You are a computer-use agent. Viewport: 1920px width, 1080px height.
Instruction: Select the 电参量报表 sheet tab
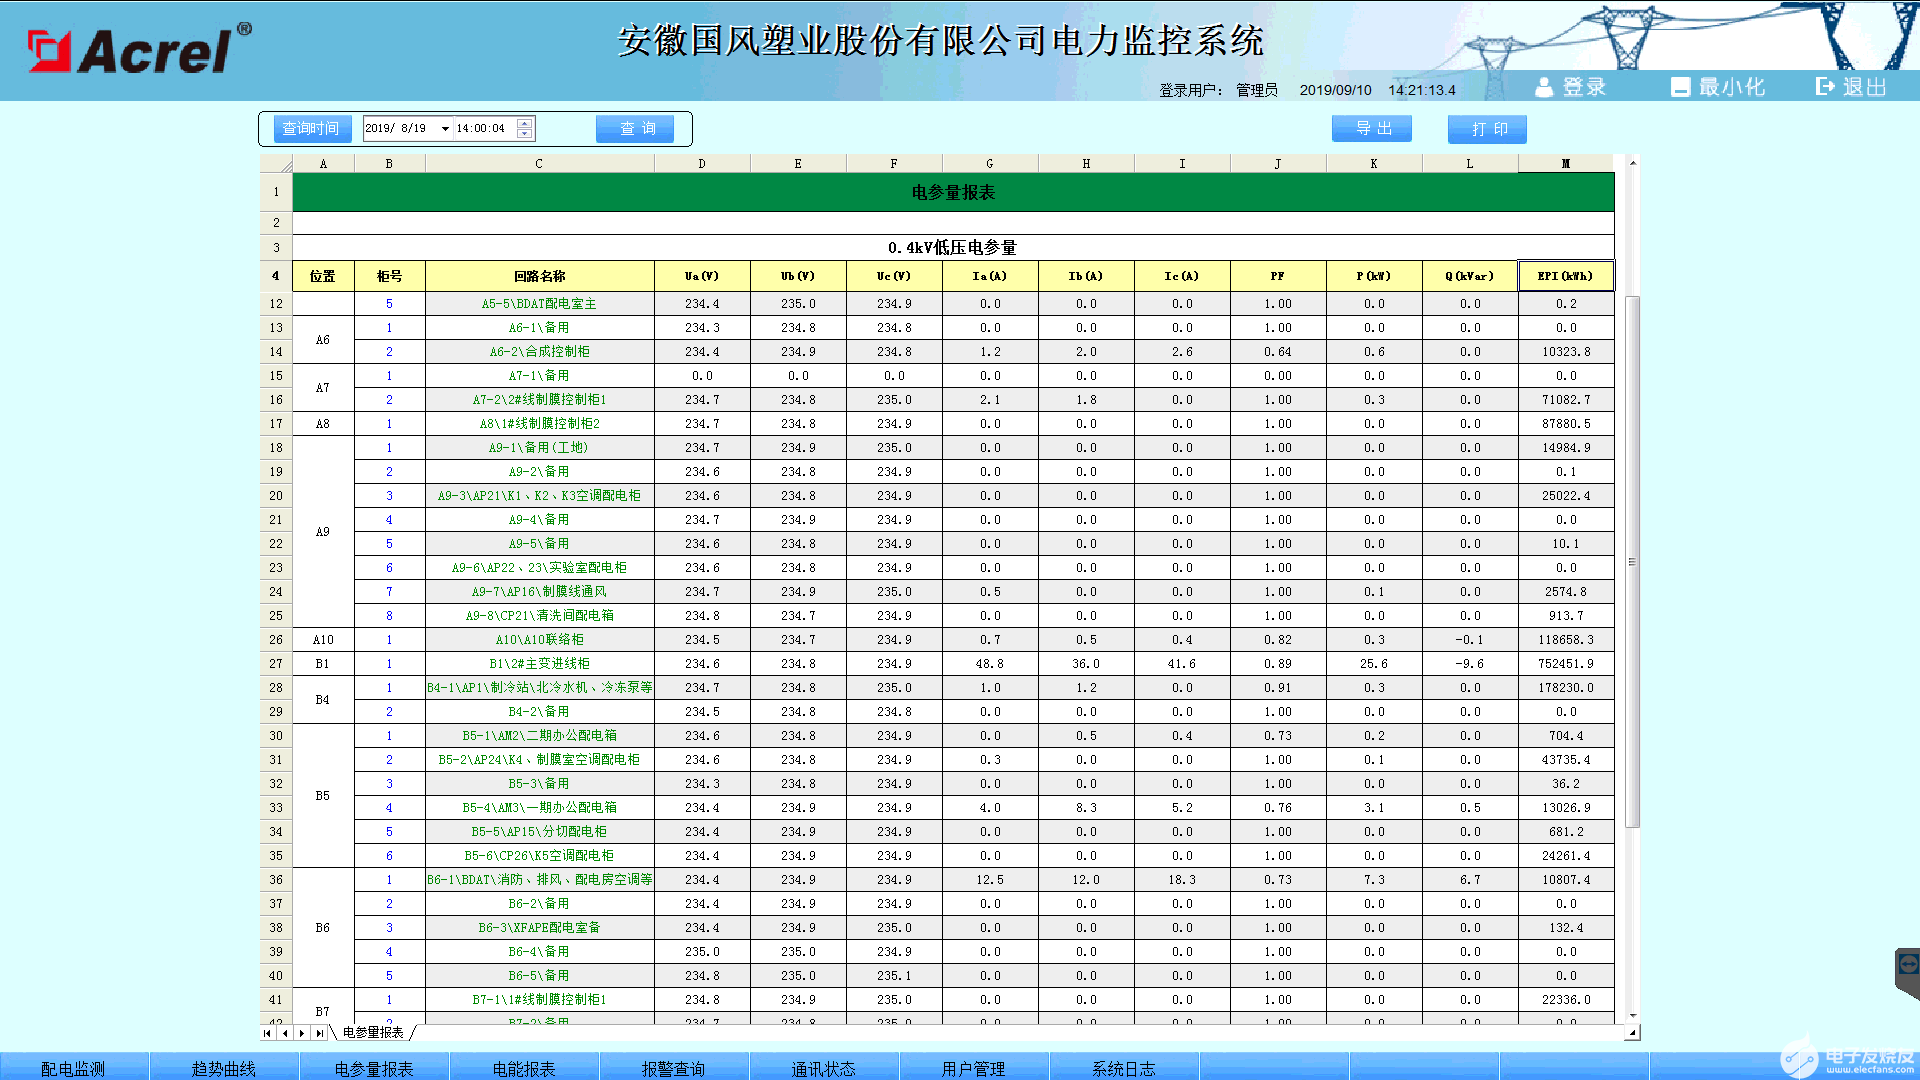[375, 1033]
